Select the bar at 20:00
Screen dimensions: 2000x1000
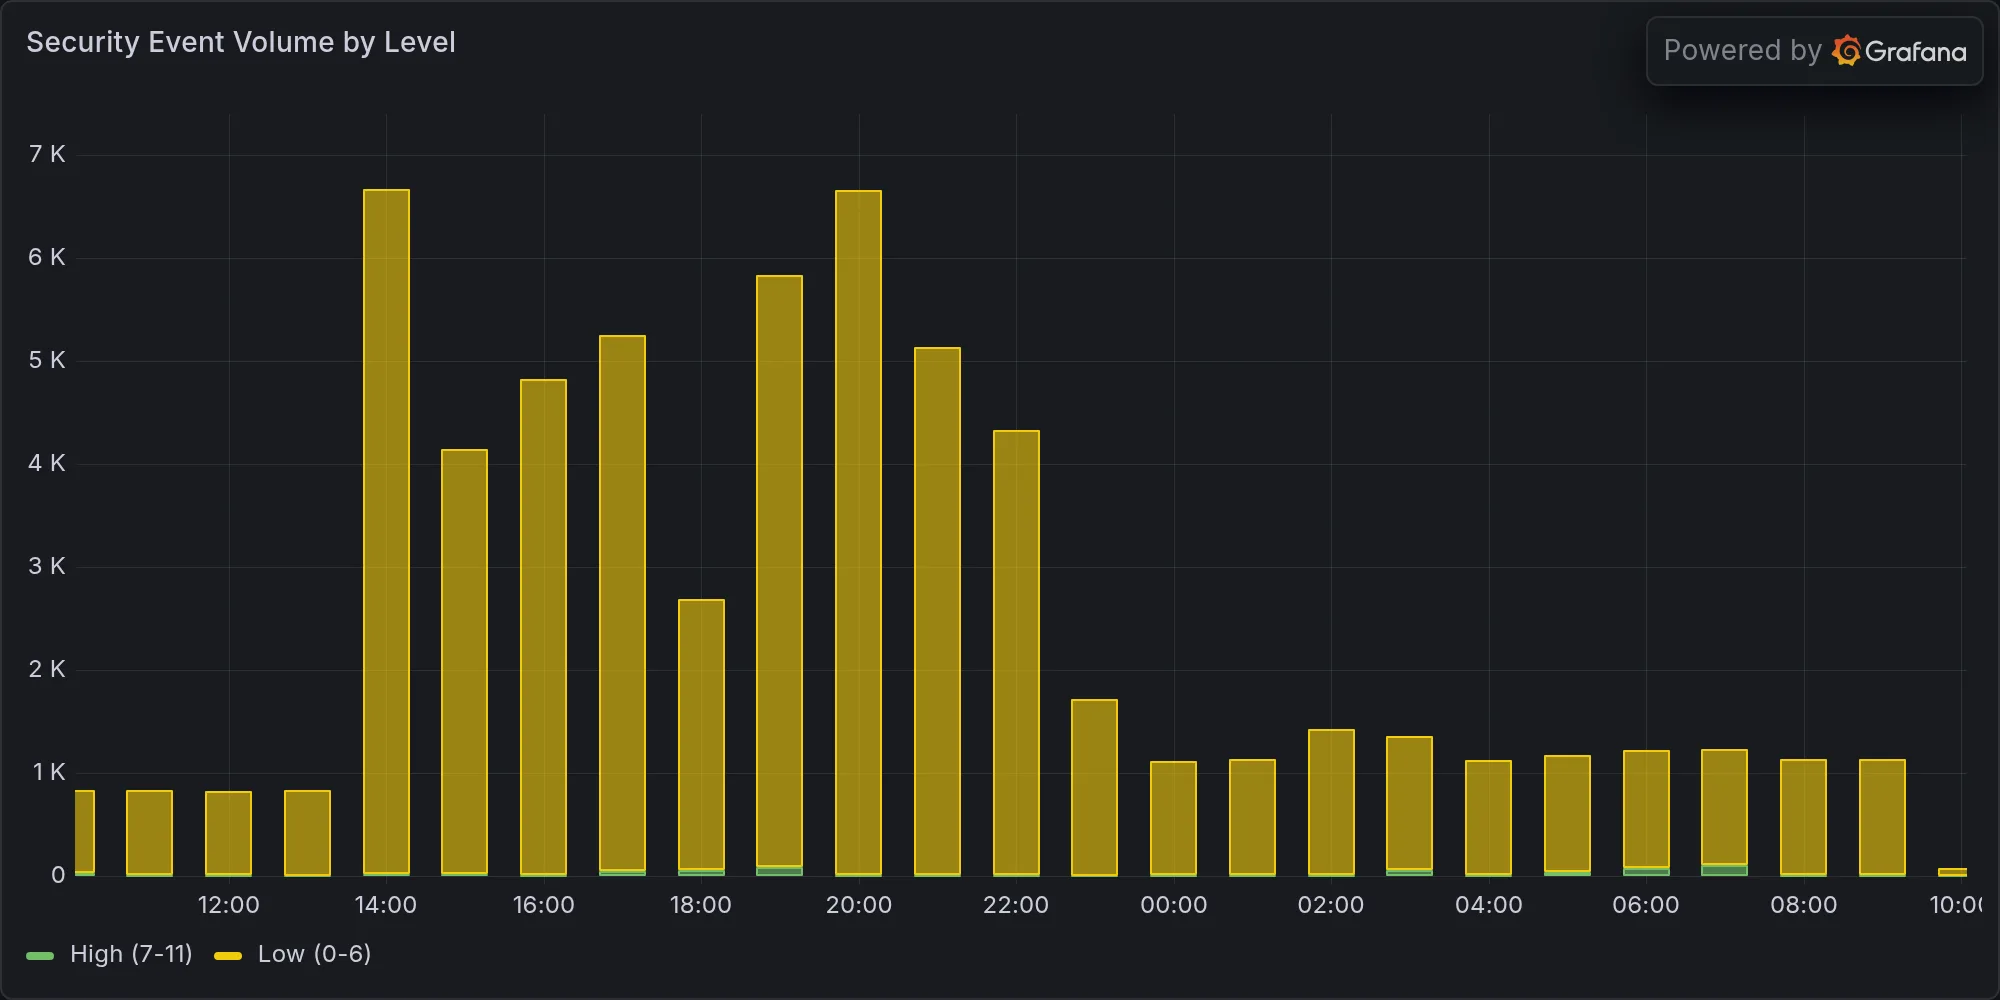tap(858, 533)
